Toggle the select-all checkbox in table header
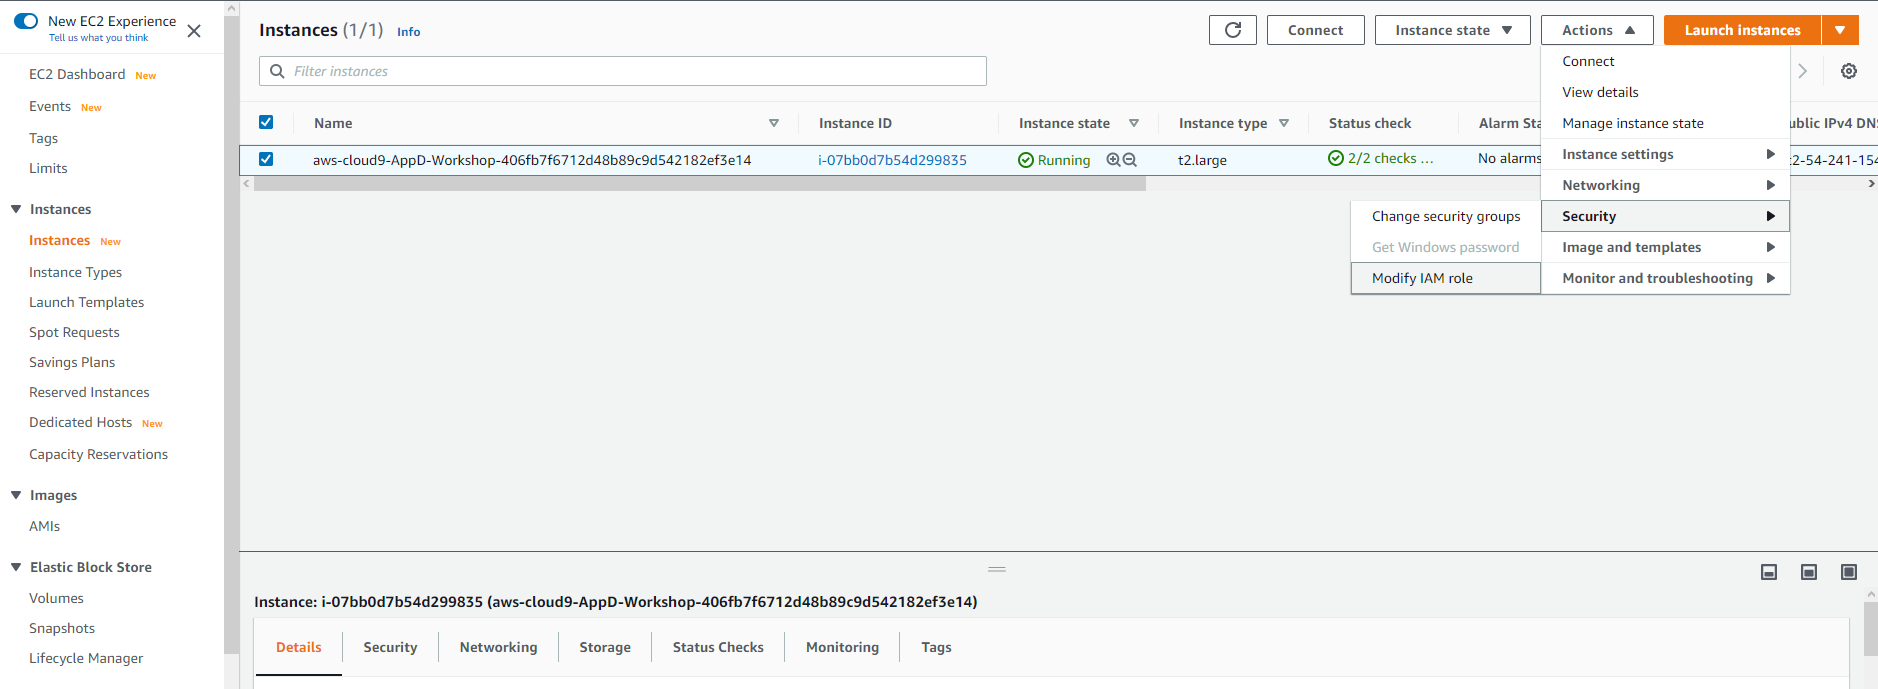The width and height of the screenshot is (1878, 689). click(266, 122)
